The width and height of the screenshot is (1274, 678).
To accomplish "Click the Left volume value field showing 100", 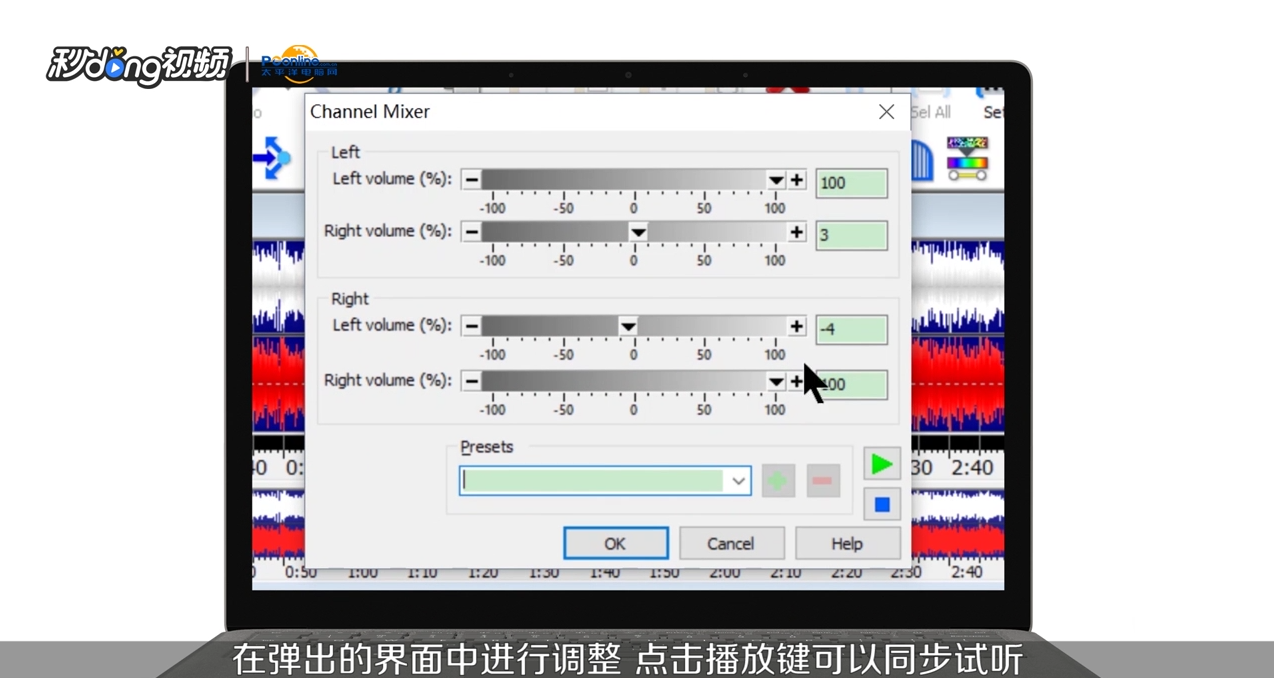I will (x=851, y=183).
